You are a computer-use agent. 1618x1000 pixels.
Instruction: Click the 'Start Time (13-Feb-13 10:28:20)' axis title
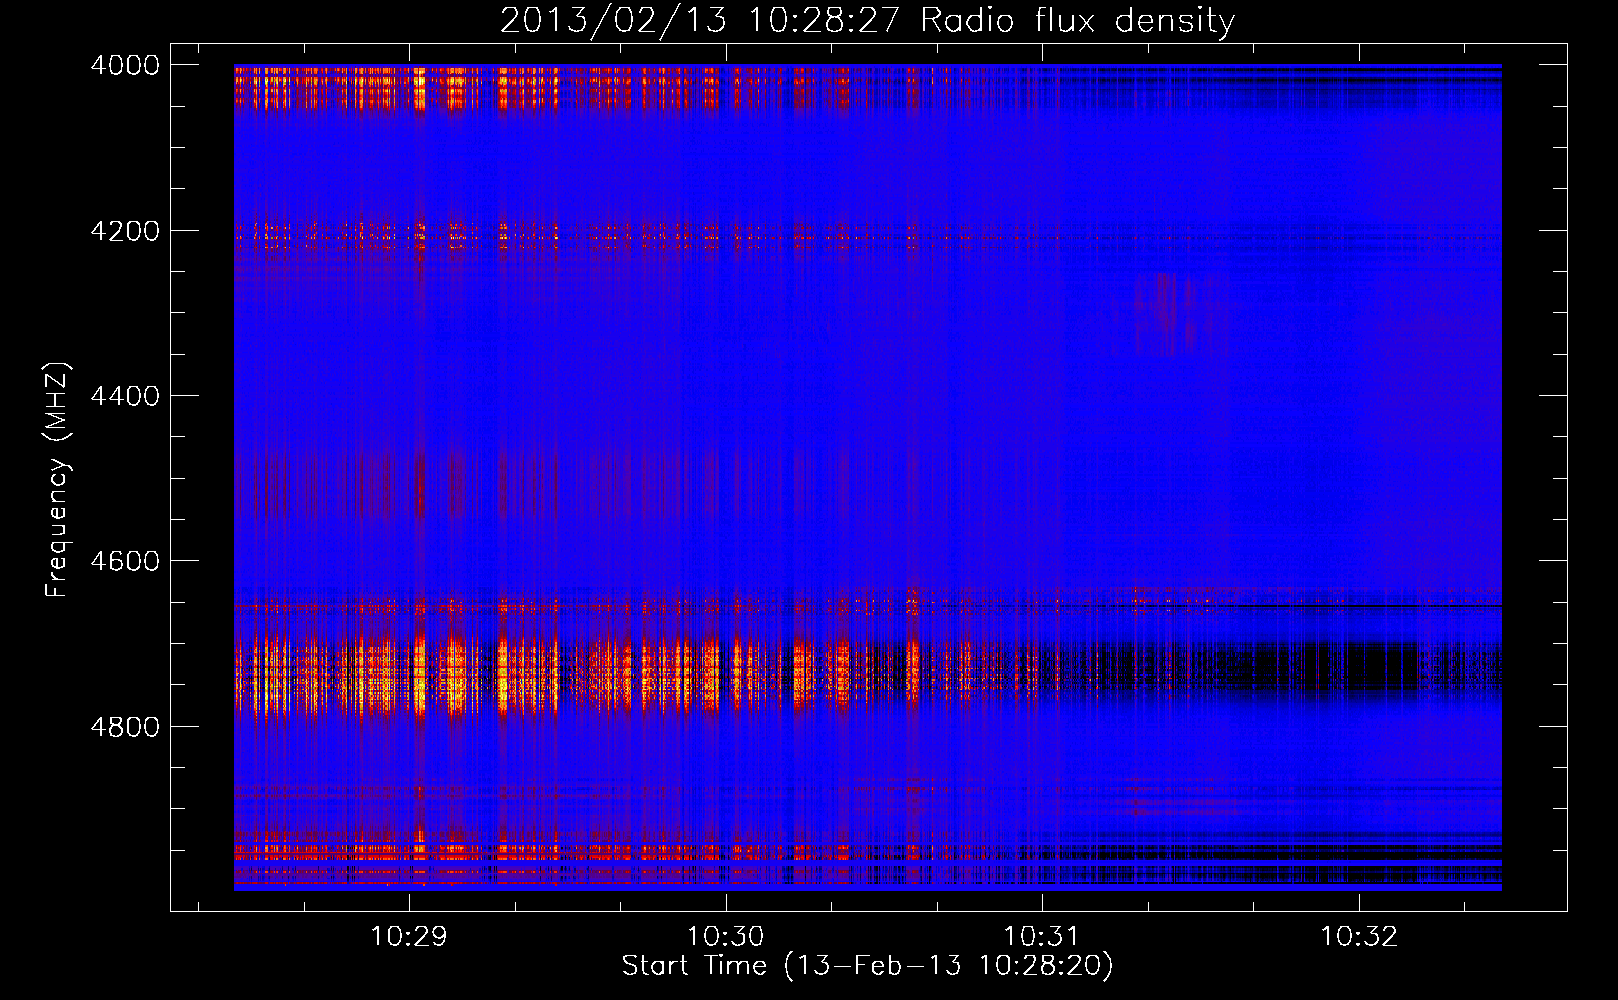[868, 966]
